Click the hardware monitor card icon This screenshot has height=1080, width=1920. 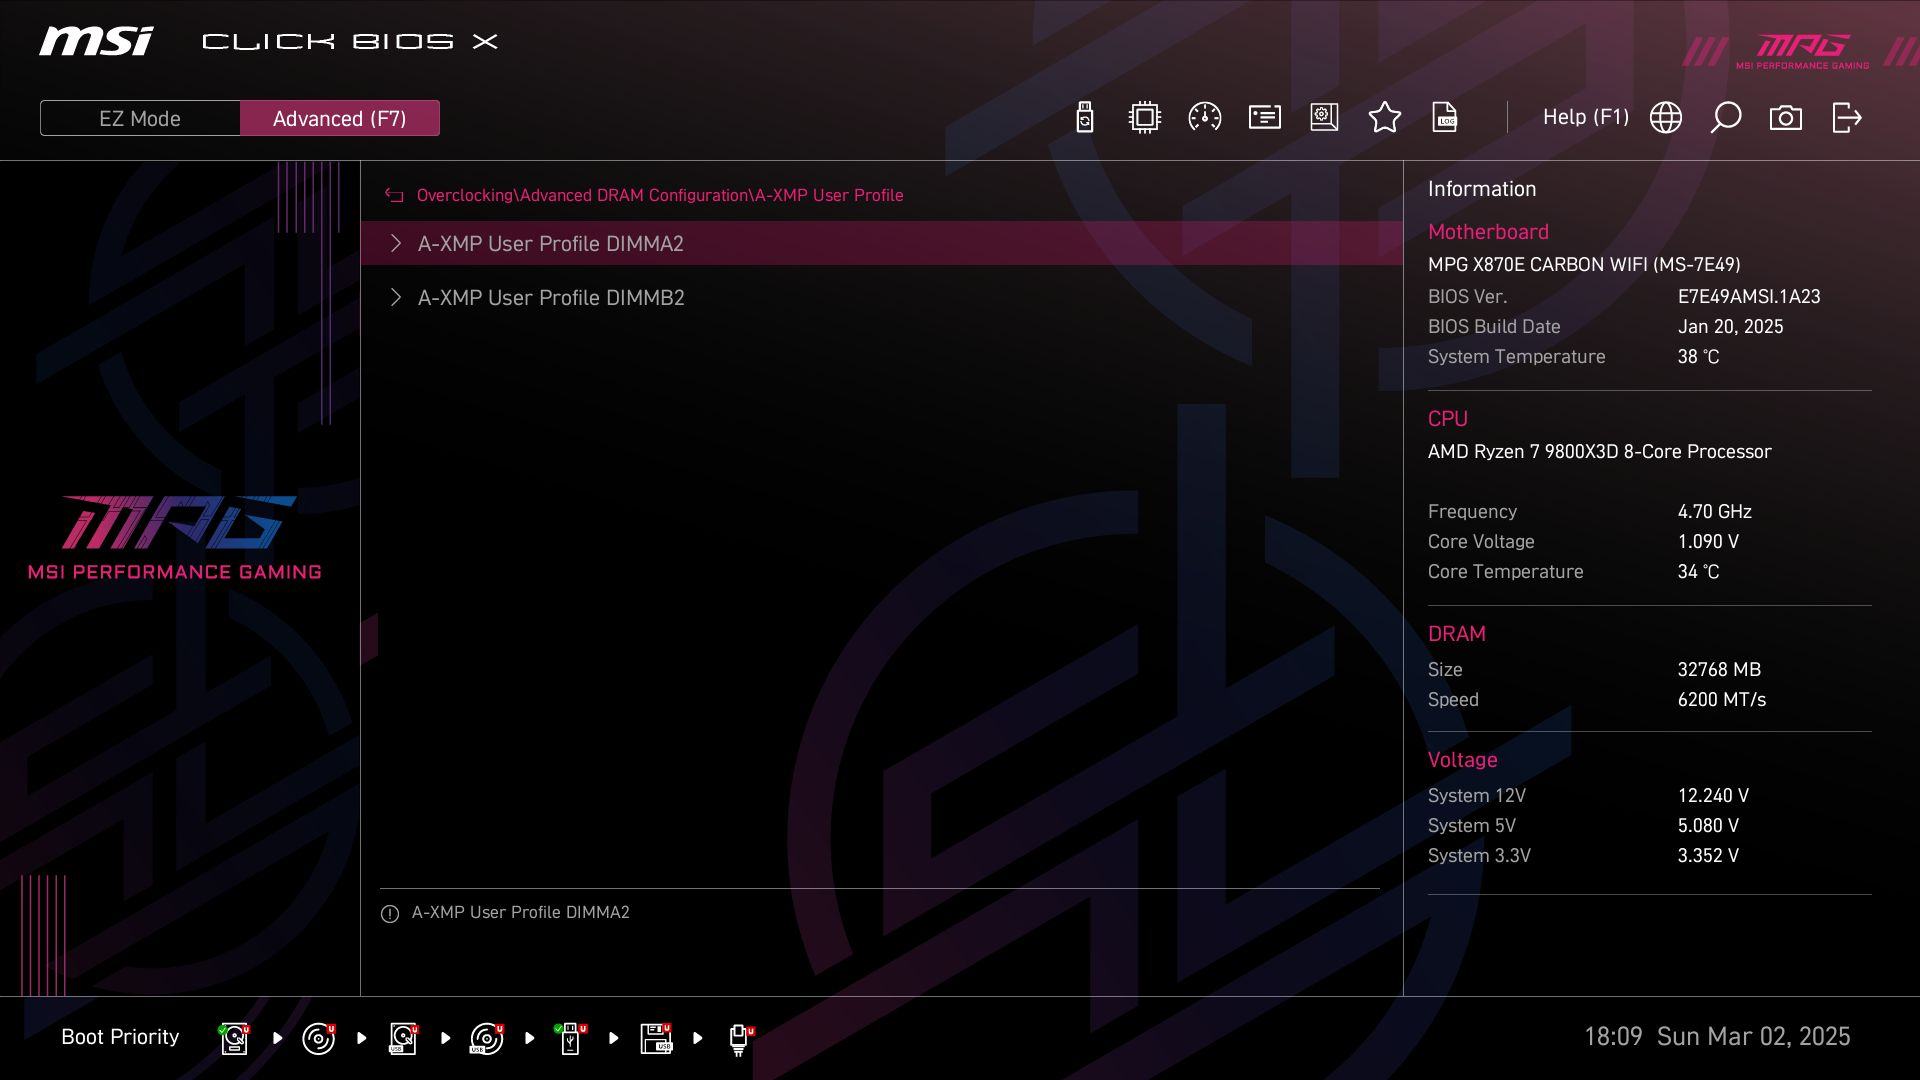[1264, 118]
